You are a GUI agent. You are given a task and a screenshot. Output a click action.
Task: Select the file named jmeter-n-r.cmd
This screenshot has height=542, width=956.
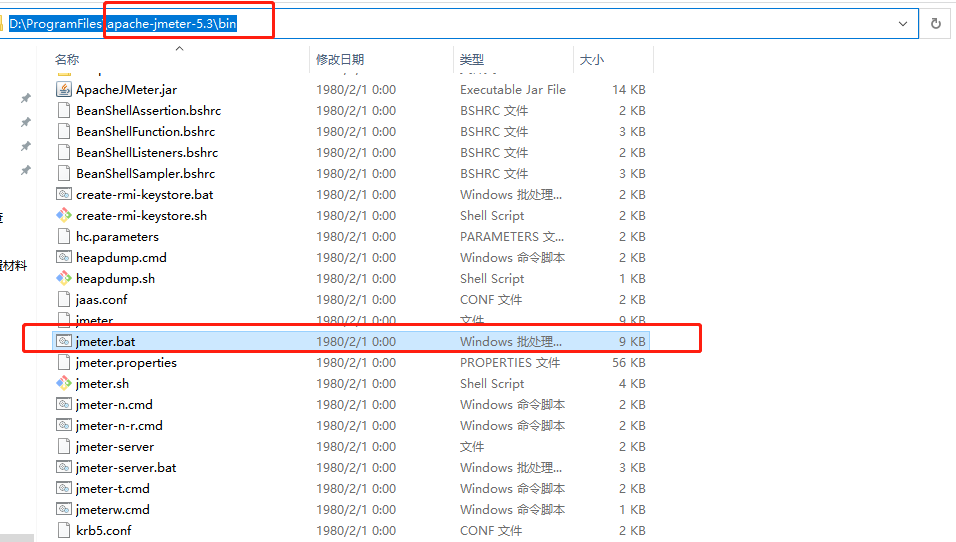[x=119, y=426]
